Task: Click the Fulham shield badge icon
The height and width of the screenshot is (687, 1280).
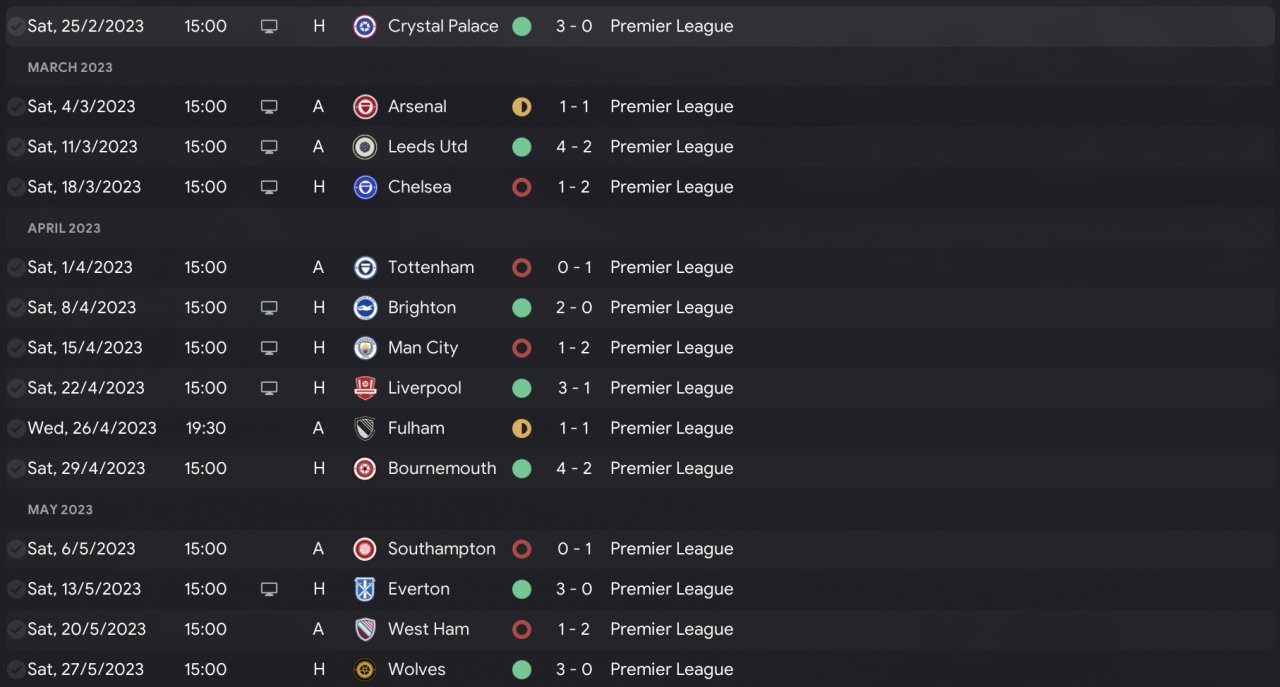Action: (365, 428)
